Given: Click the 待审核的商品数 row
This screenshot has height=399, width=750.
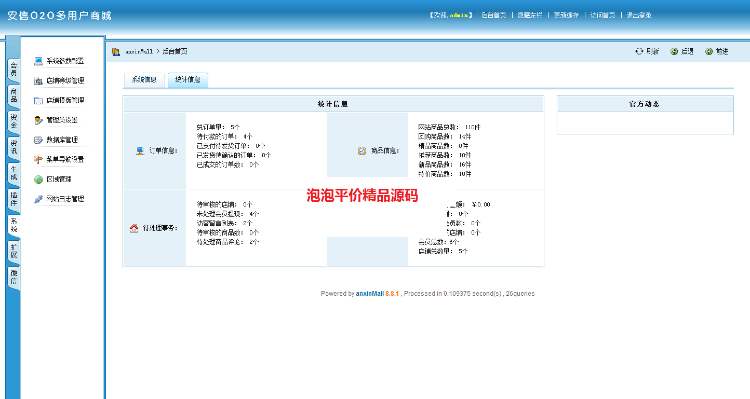Looking at the screenshot, I should (x=227, y=233).
